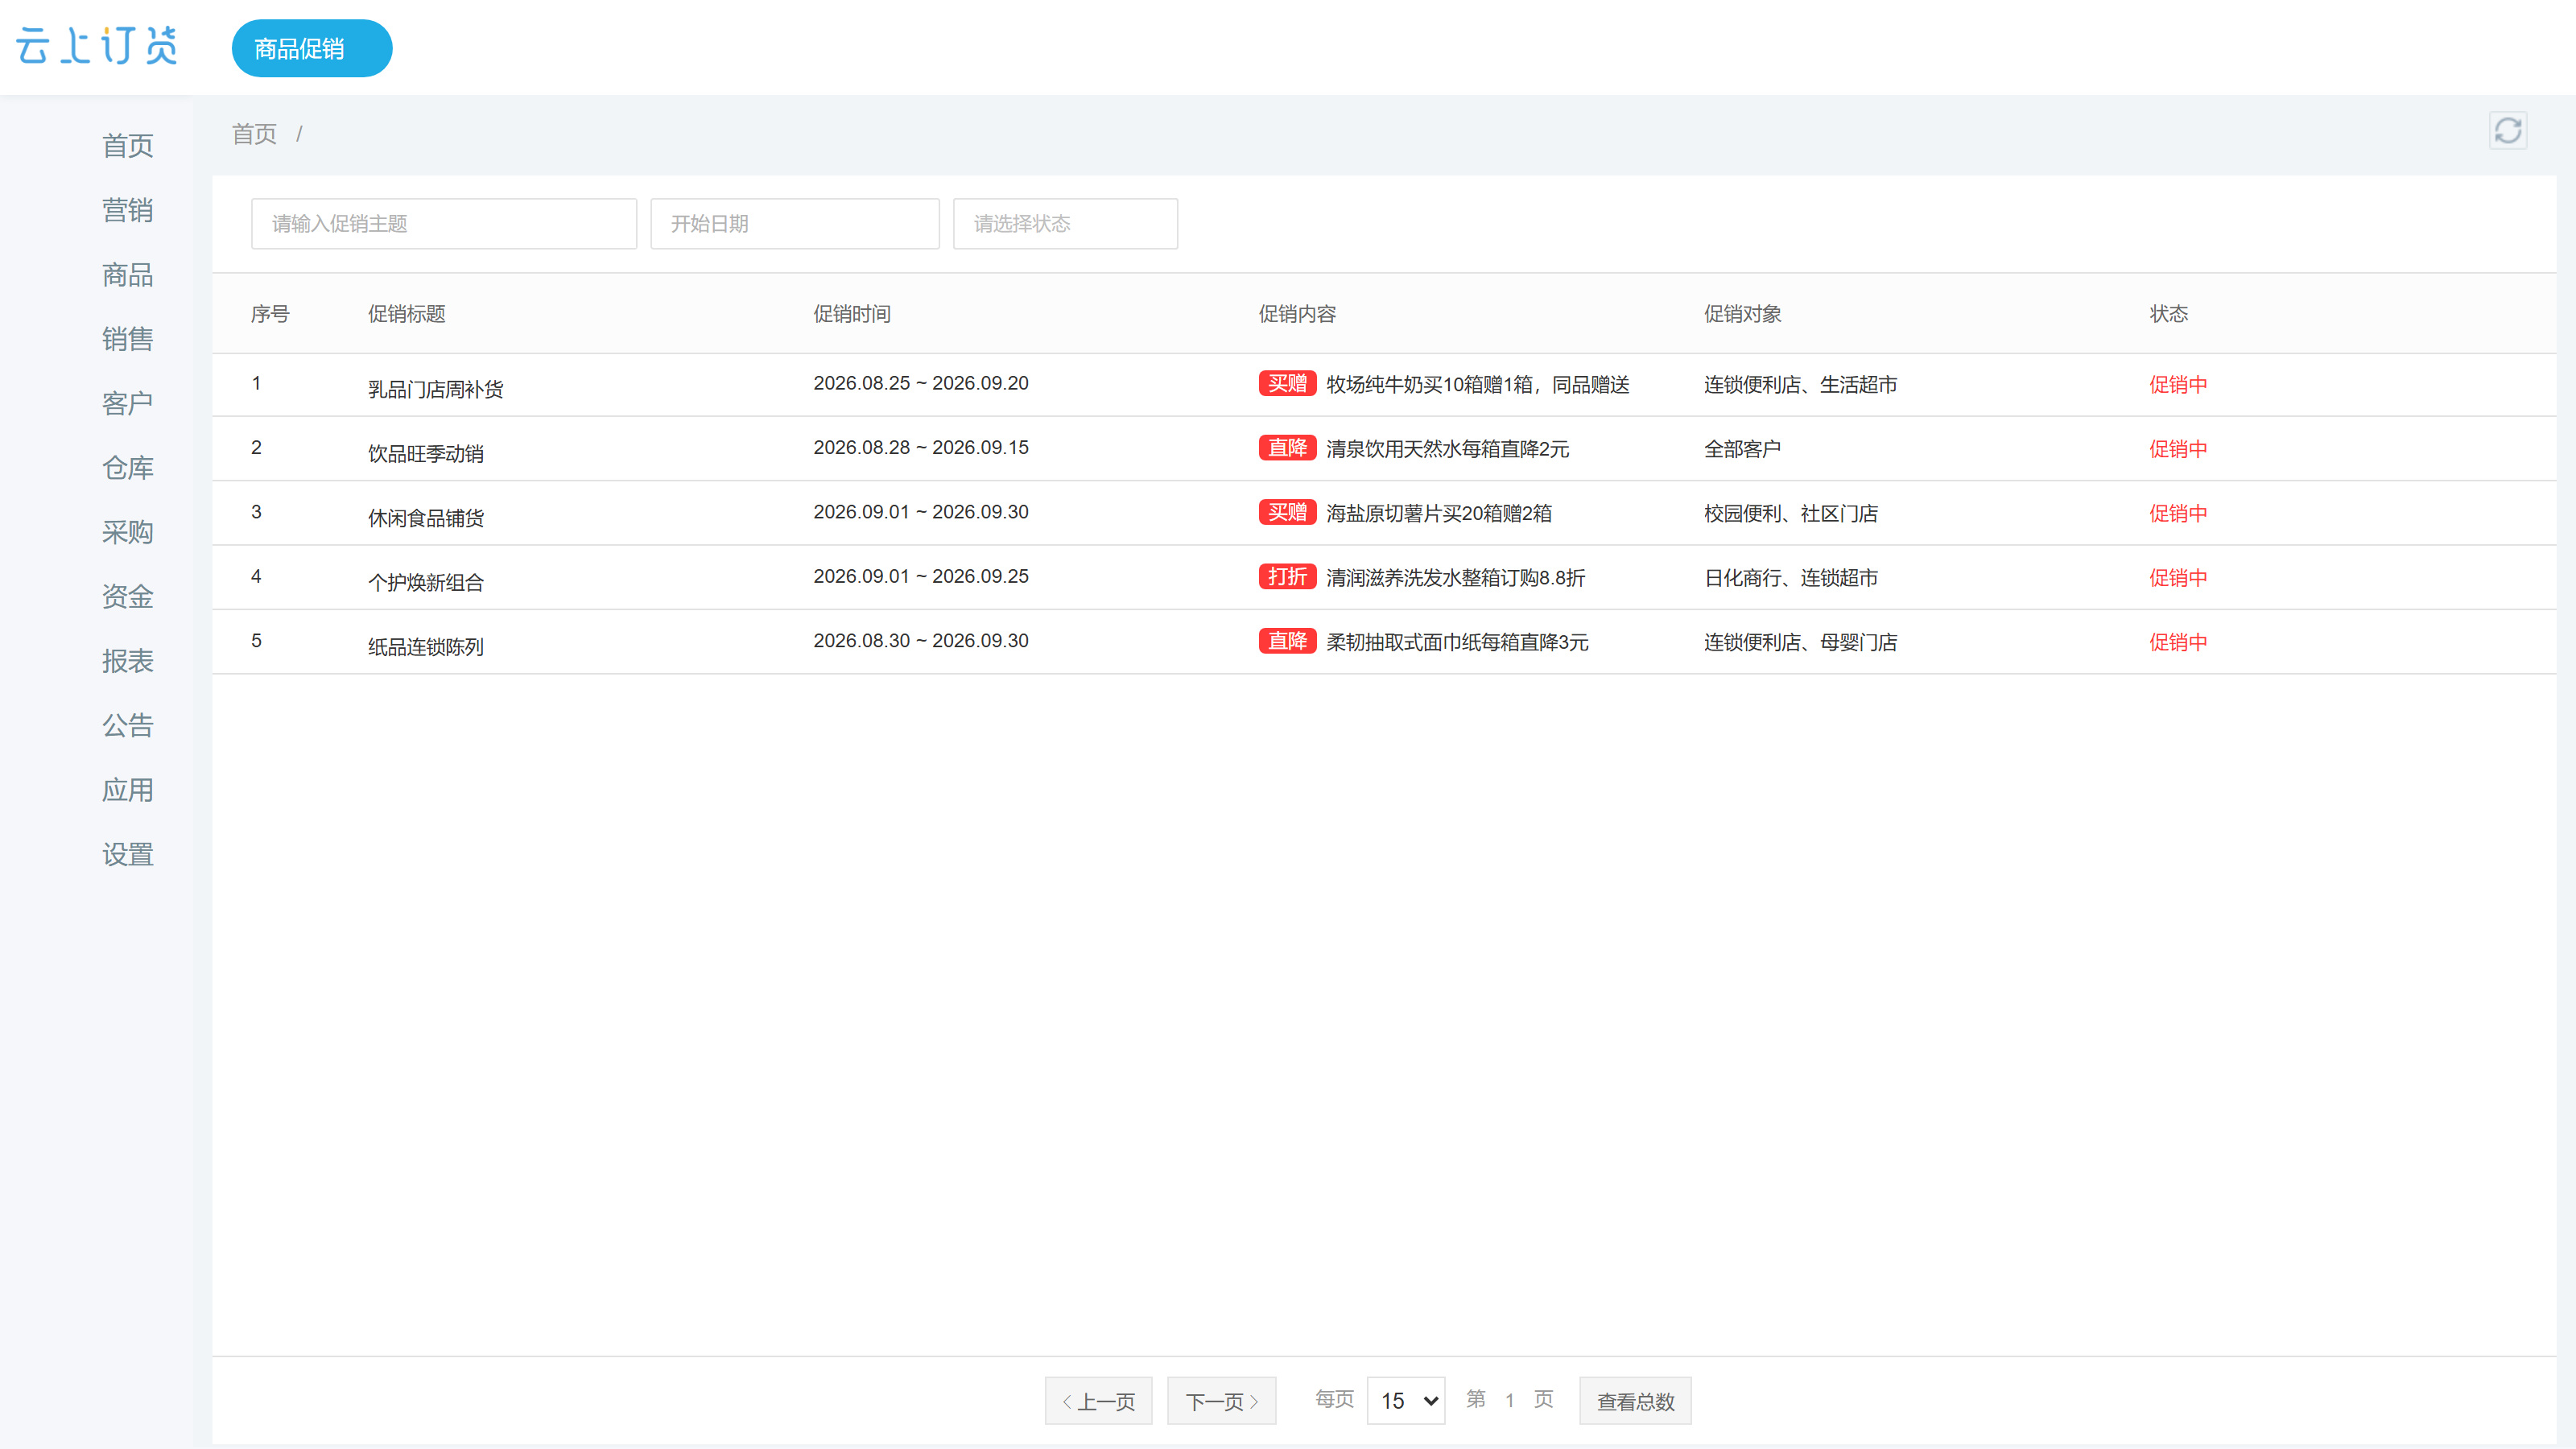The height and width of the screenshot is (1449, 2576).
Task: Open the 商品促销 tab
Action: [311, 48]
